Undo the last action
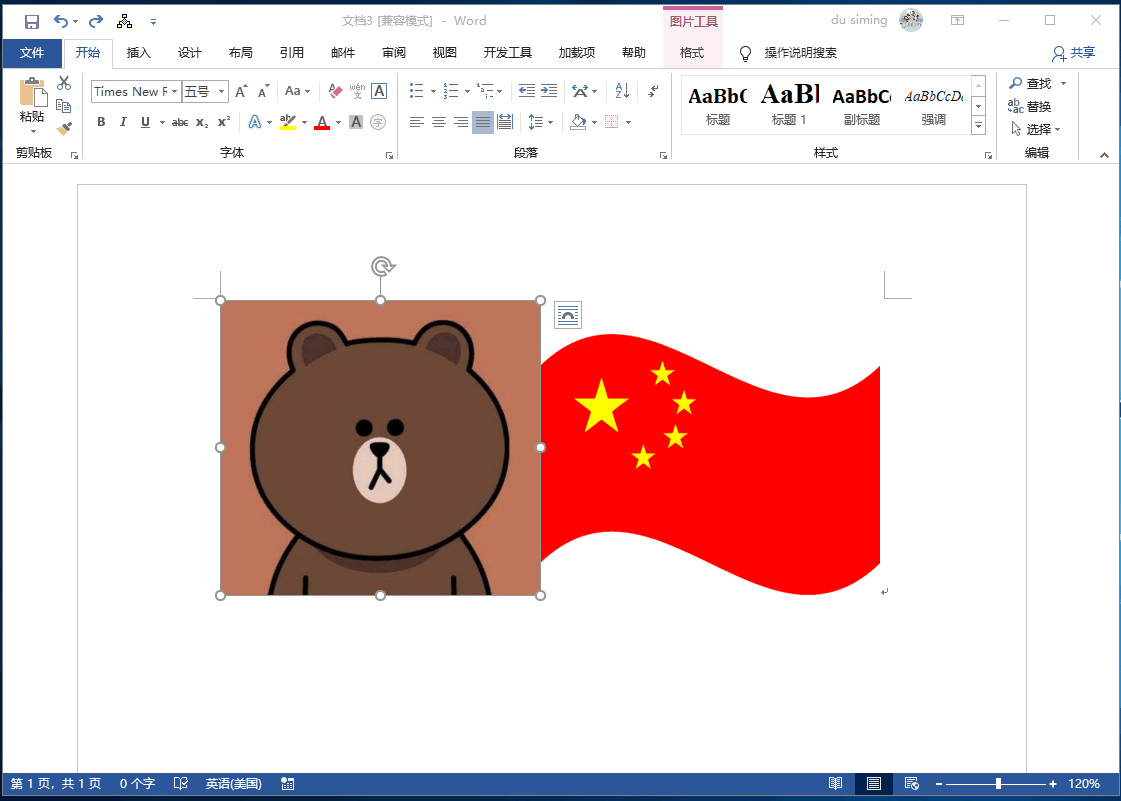Screen dimensions: 1121x801 pos(61,21)
